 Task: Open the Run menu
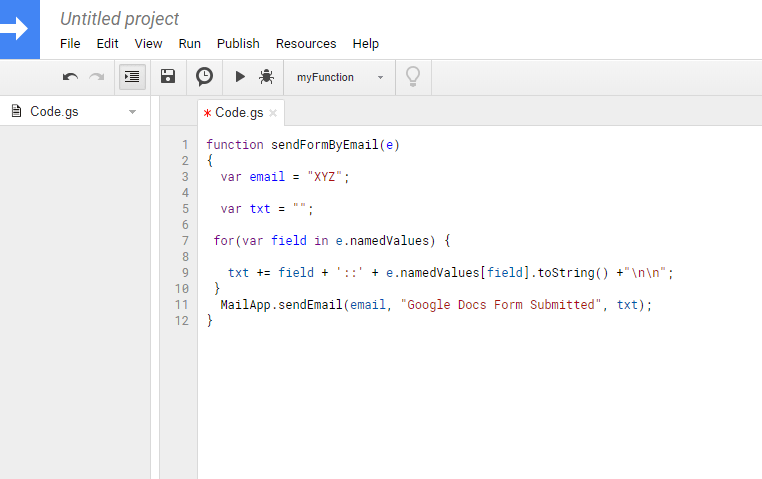pyautogui.click(x=189, y=44)
